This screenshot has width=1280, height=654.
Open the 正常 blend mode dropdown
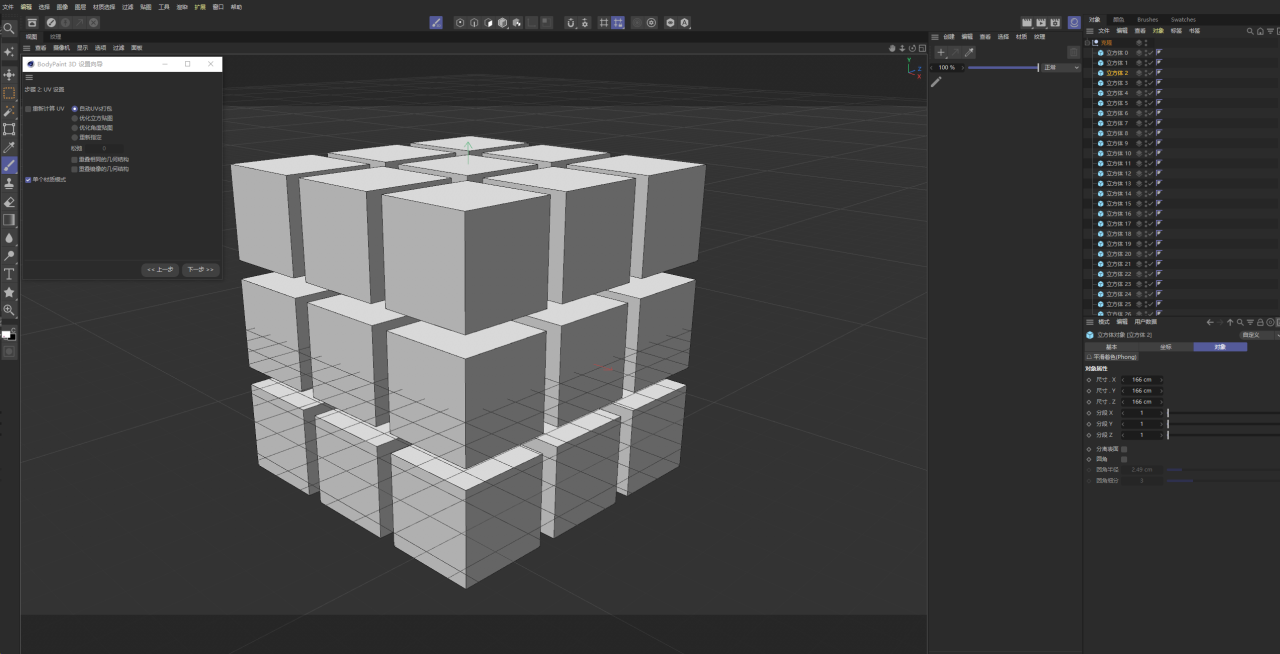click(1061, 68)
